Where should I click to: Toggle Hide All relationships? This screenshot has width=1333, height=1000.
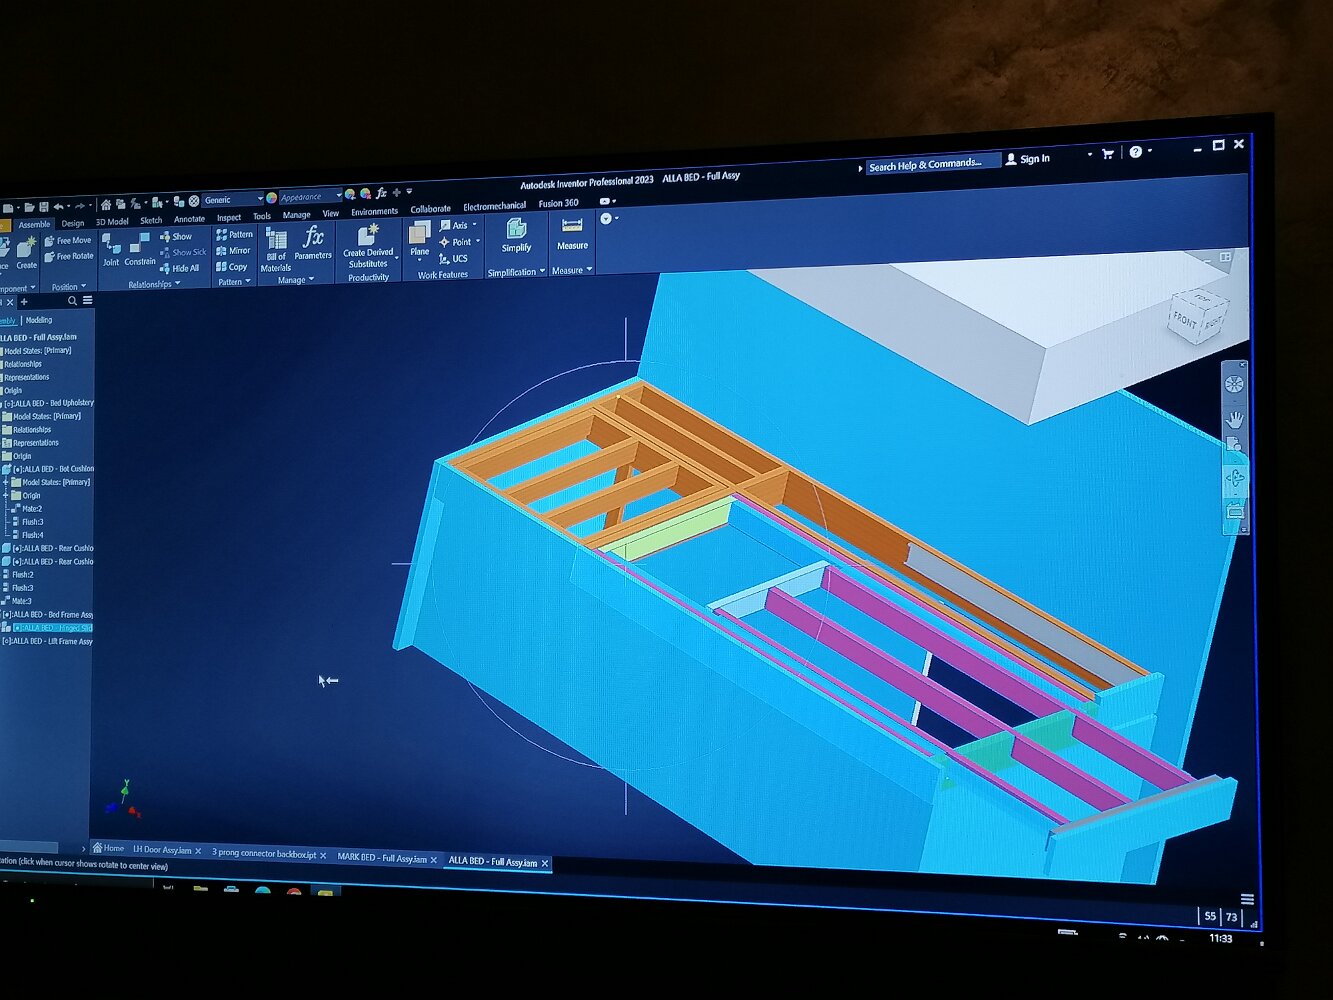pyautogui.click(x=180, y=268)
